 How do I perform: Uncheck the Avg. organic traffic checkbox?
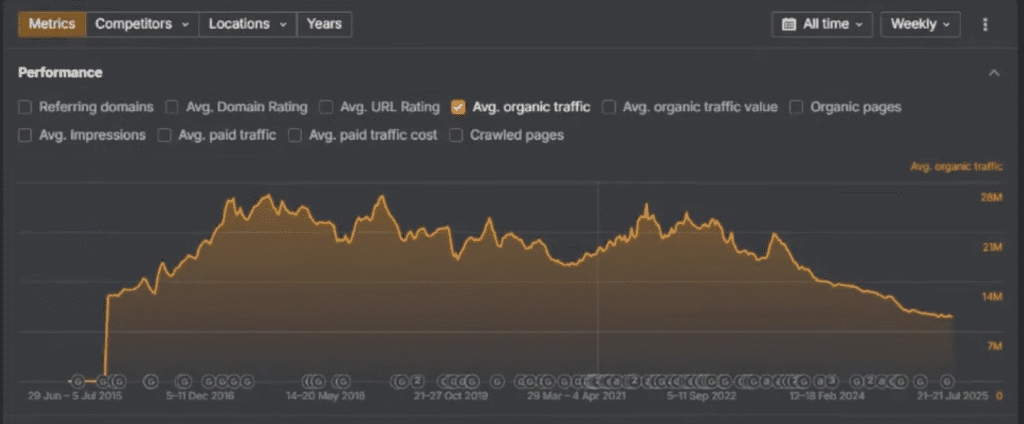click(x=458, y=106)
